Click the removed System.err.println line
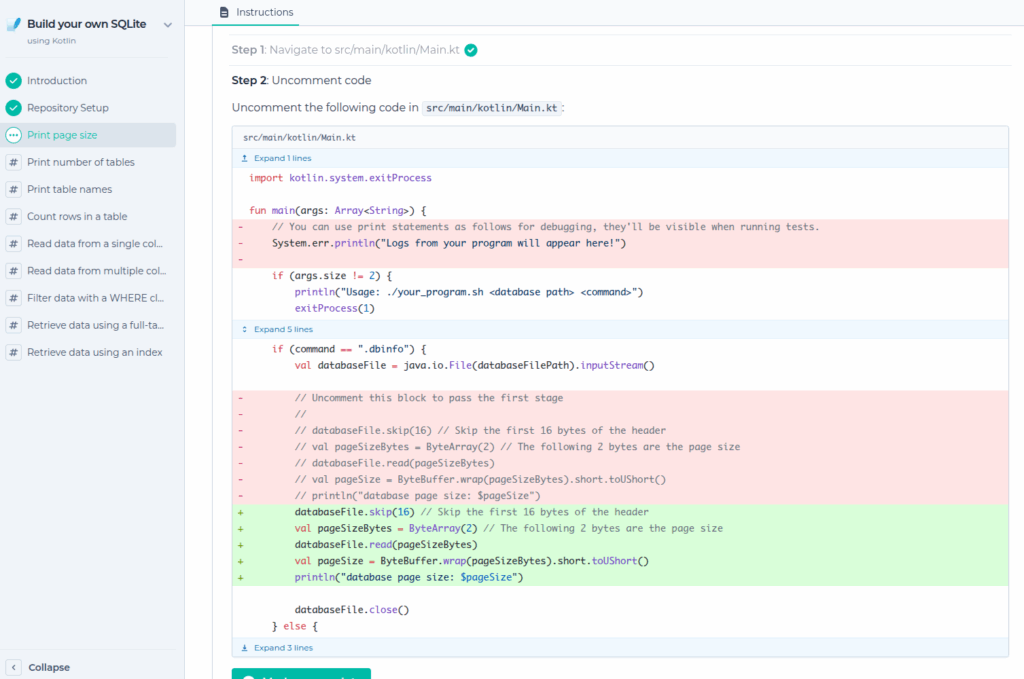Screen dimensions: 1024x679 click(449, 244)
